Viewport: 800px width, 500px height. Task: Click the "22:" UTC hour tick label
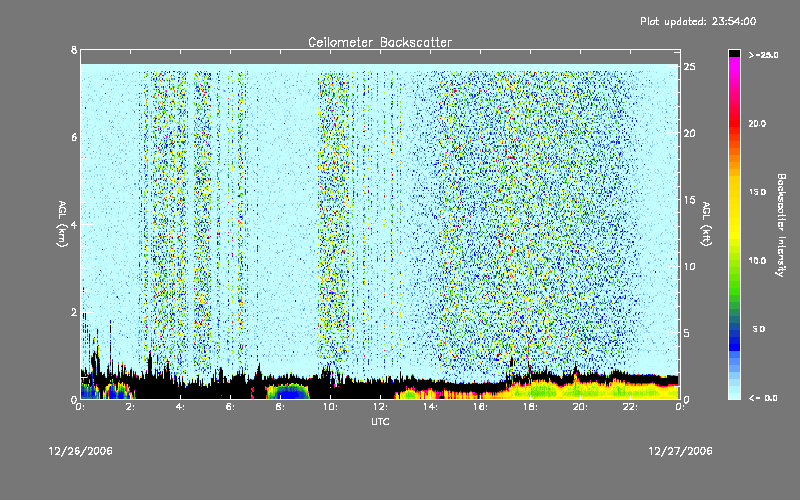(x=630, y=407)
